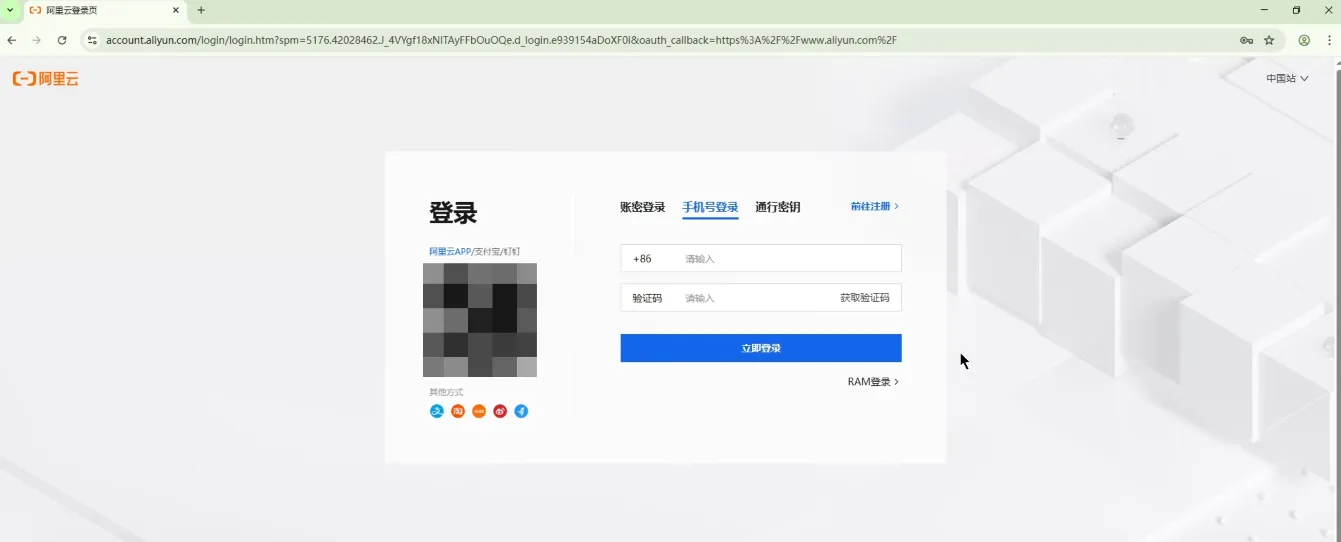The width and height of the screenshot is (1341, 542).
Task: Sign in with the Weibo icon
Action: point(500,411)
